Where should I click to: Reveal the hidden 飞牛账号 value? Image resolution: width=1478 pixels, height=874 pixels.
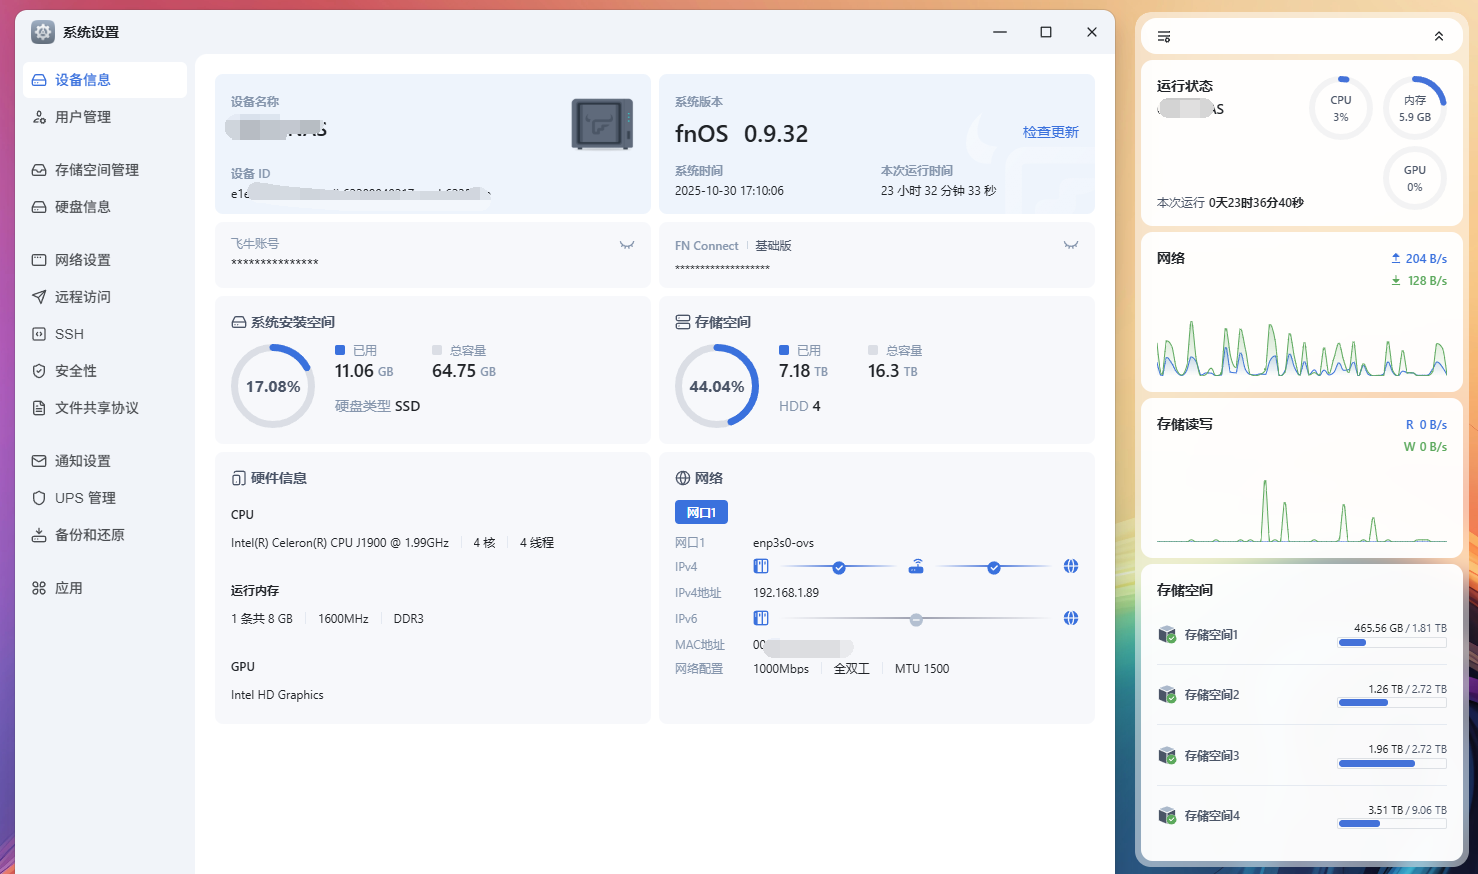(627, 245)
